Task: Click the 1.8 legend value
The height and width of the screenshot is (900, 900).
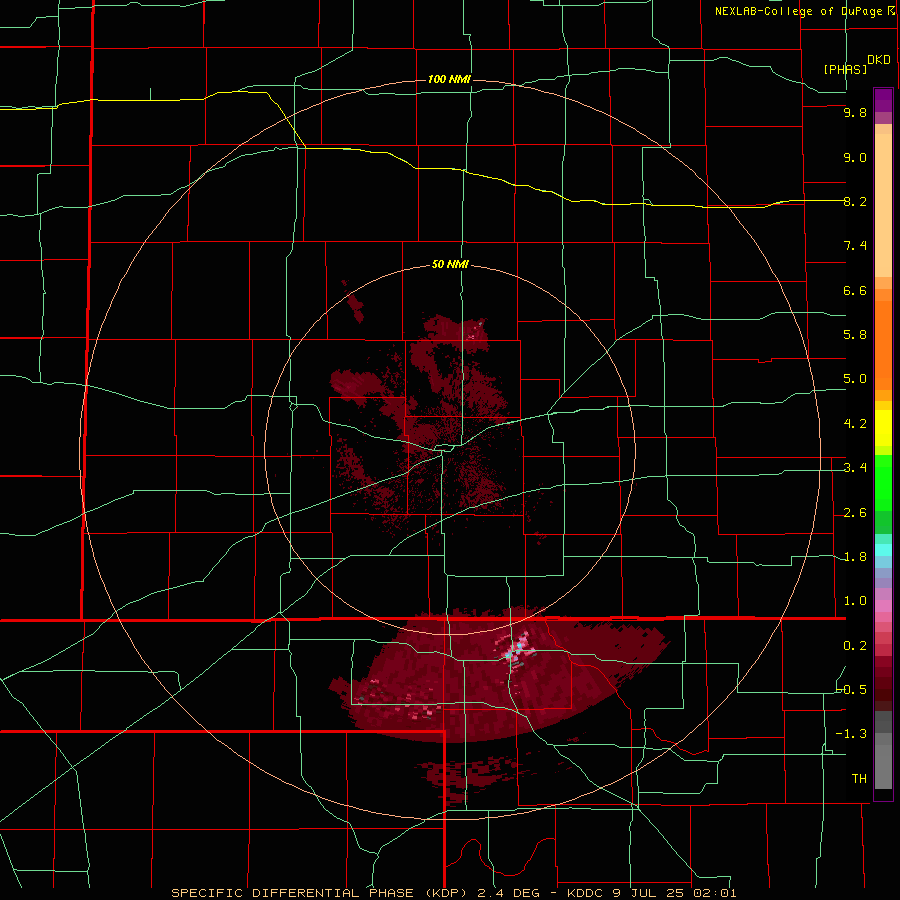Action: pos(855,557)
